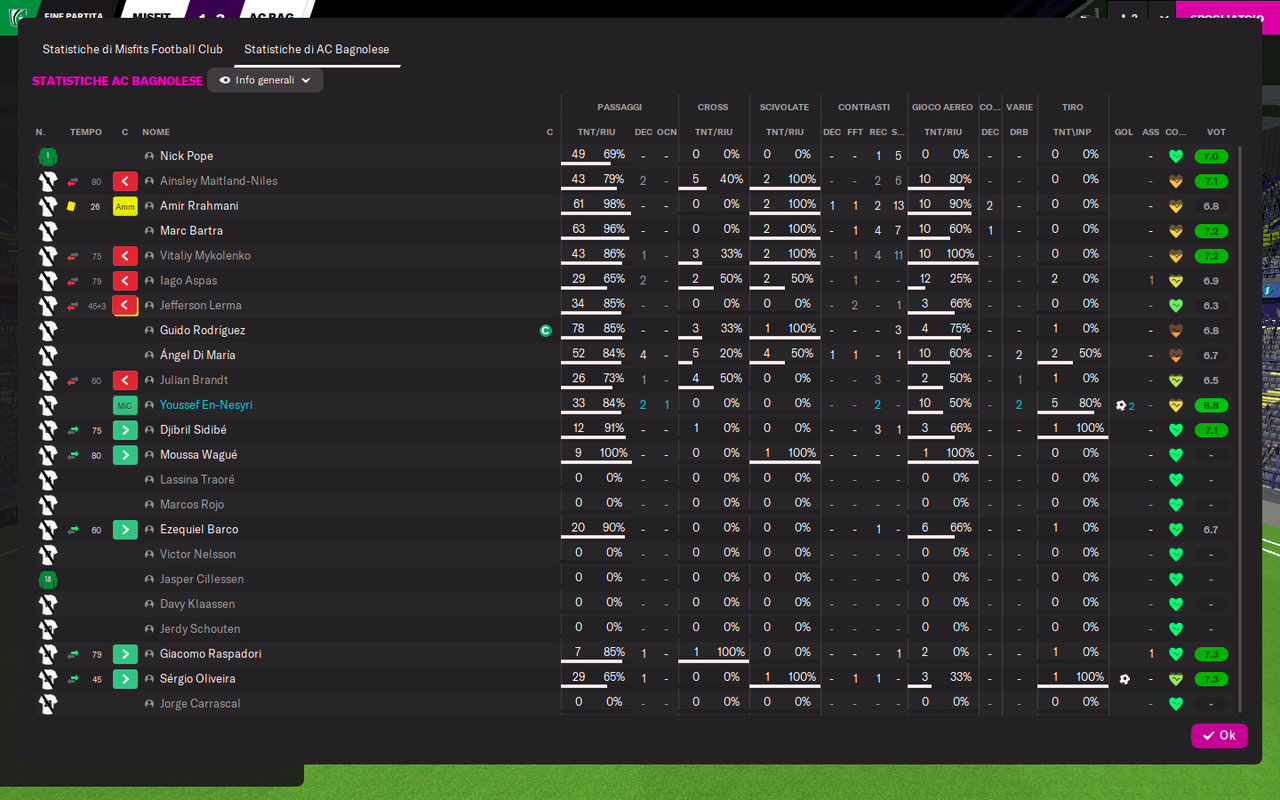
Task: Click the yellow Amm badge for Amir Rrahmani
Action: point(125,206)
